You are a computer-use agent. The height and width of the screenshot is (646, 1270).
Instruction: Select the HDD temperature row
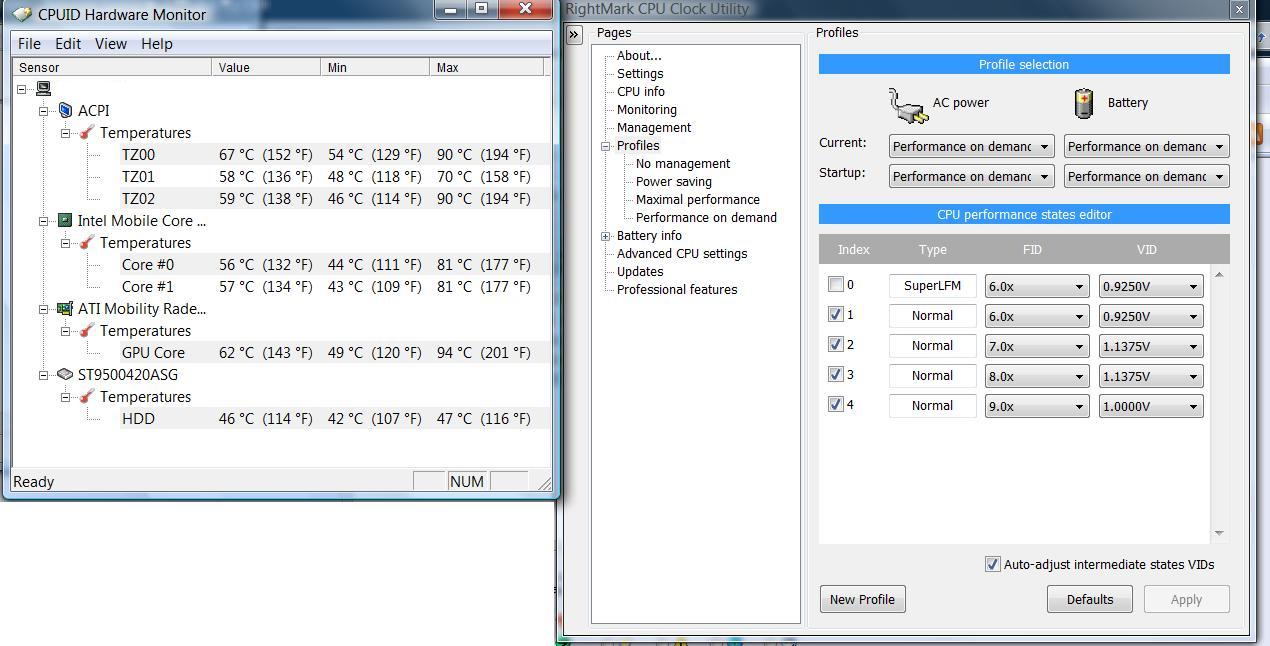(335, 418)
